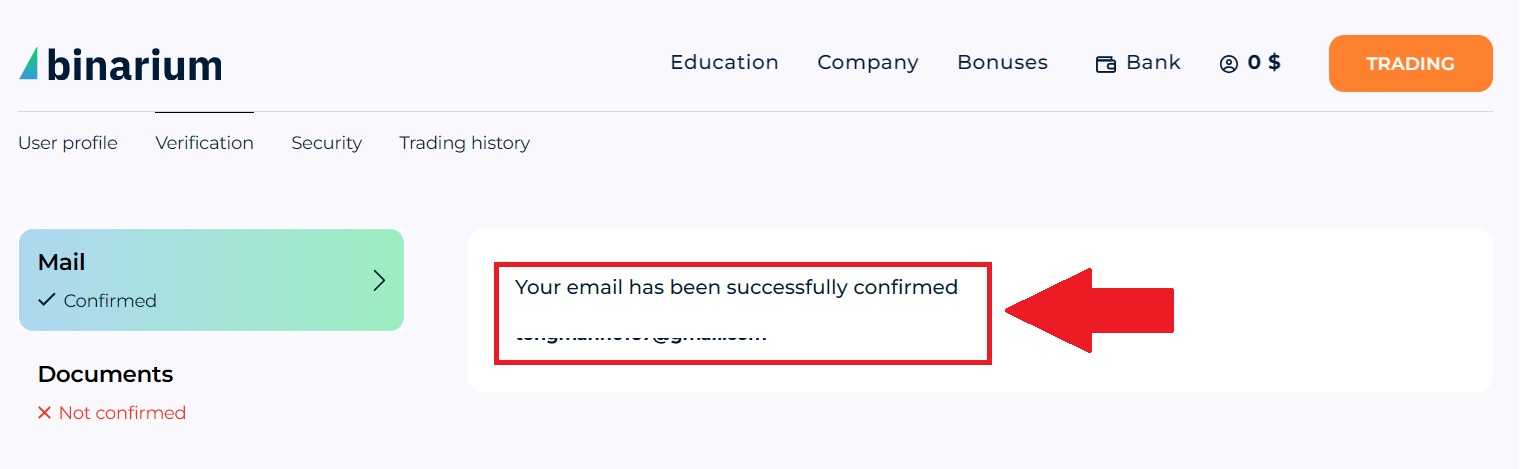Expand the Mail section chevron arrow
1521x469 pixels.
(379, 280)
